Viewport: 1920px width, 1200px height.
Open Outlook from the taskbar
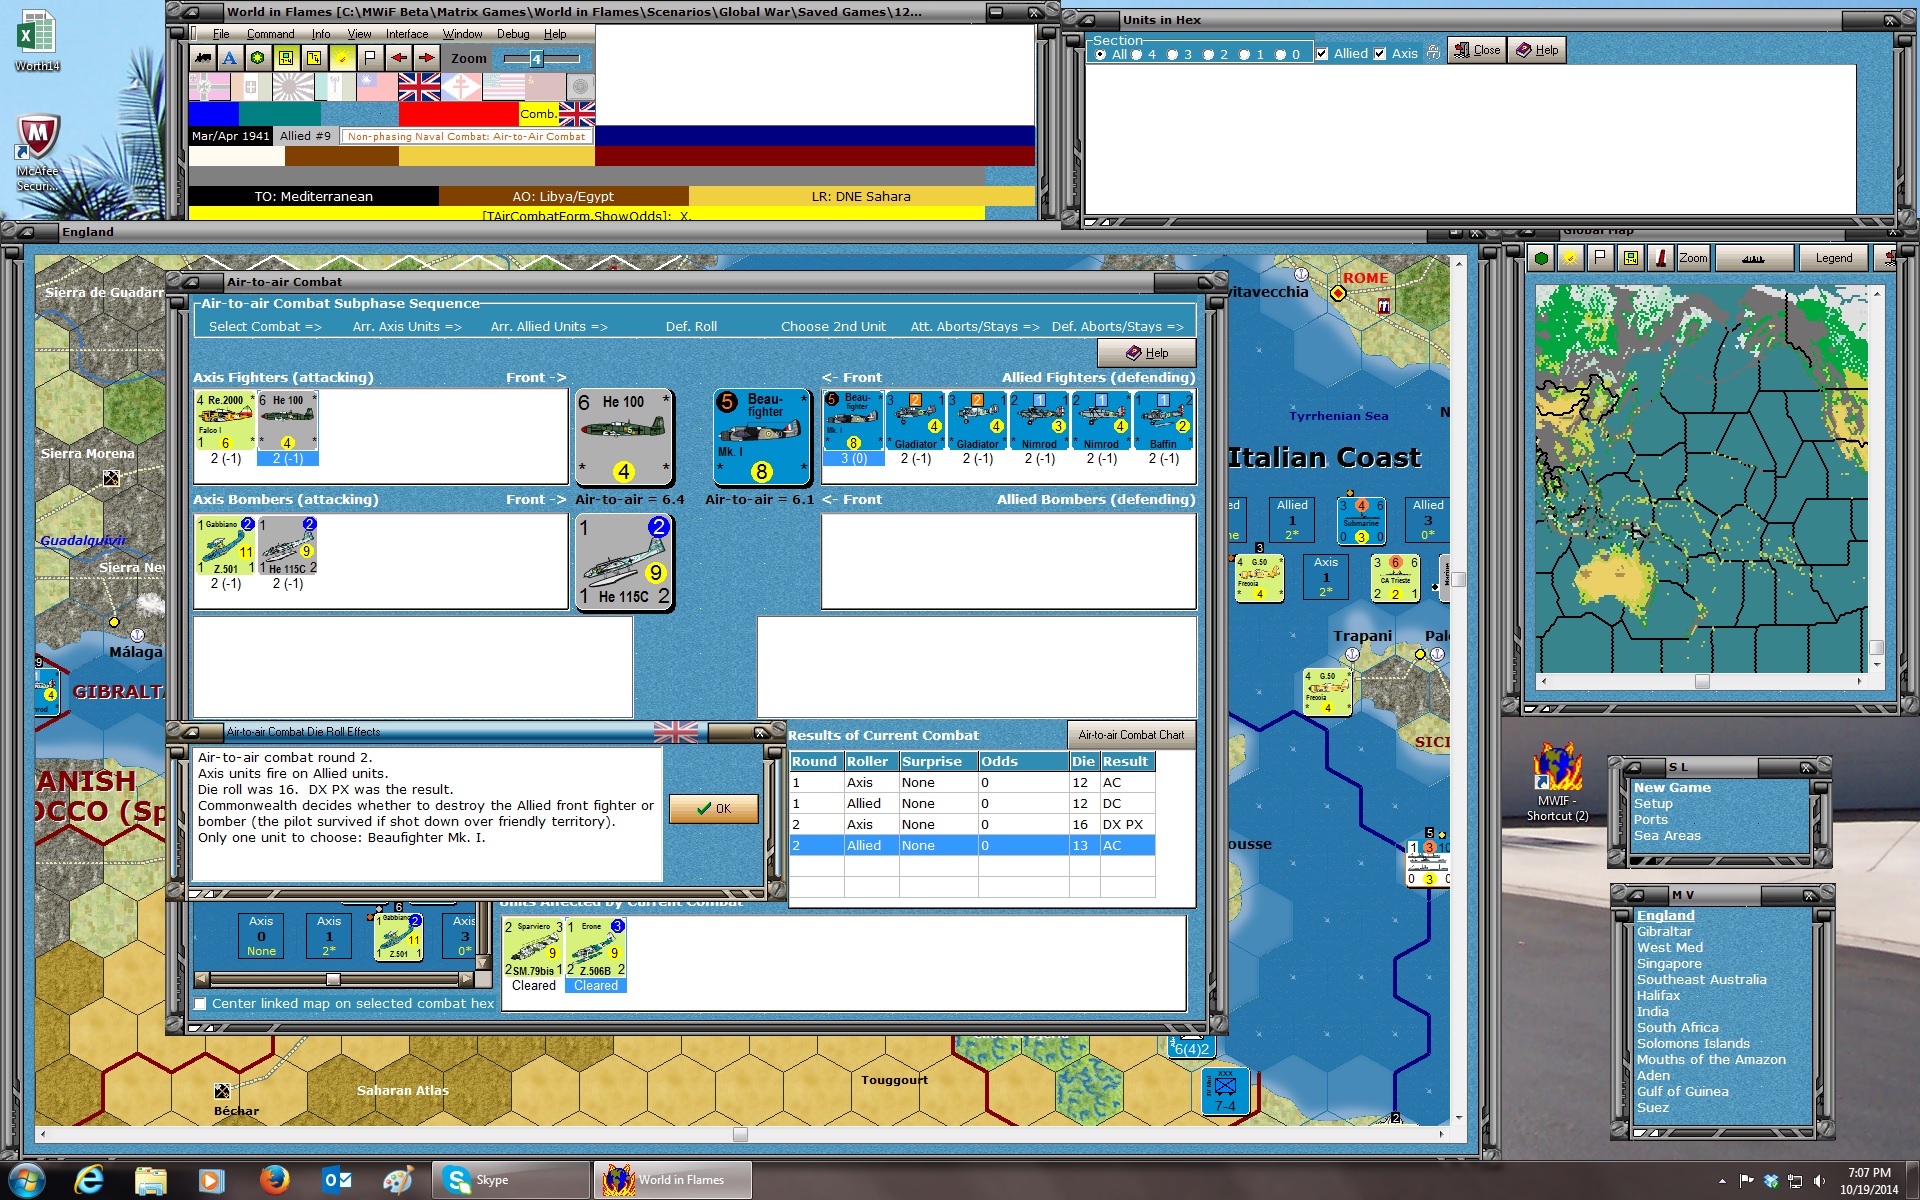[x=336, y=1180]
